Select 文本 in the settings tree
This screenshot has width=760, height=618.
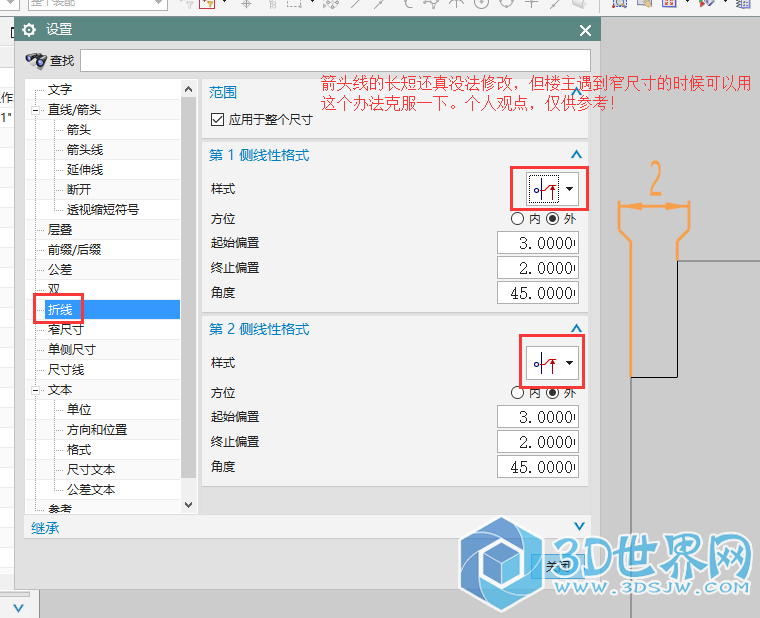point(60,390)
